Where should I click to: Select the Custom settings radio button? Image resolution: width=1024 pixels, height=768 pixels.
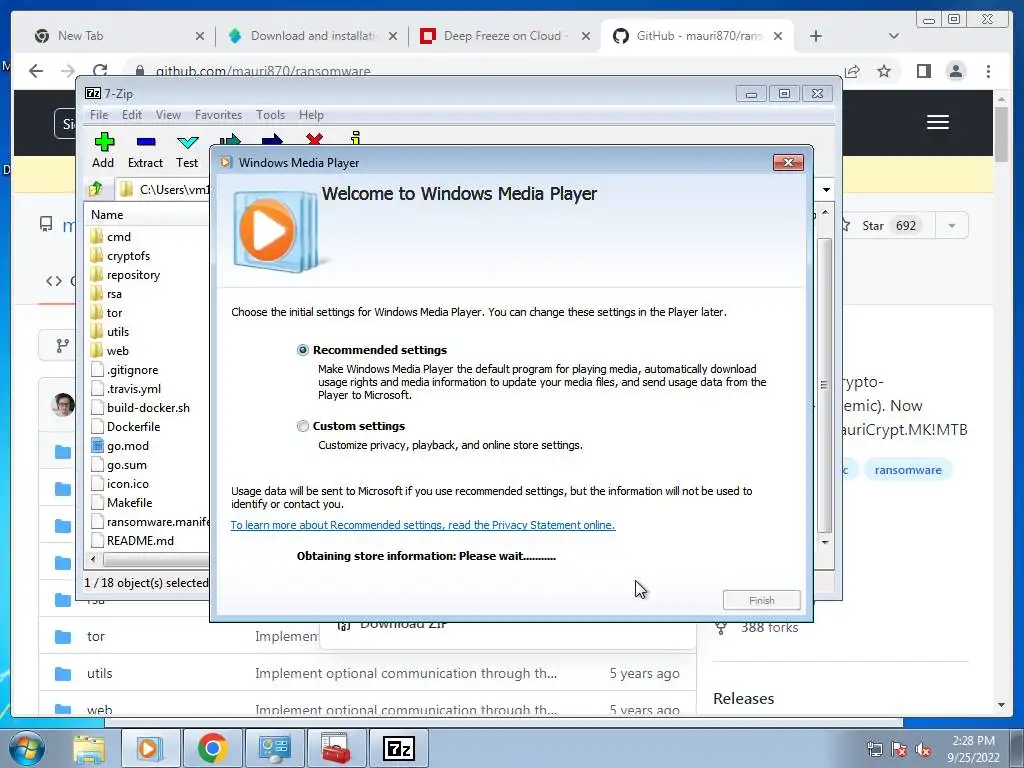coord(302,426)
